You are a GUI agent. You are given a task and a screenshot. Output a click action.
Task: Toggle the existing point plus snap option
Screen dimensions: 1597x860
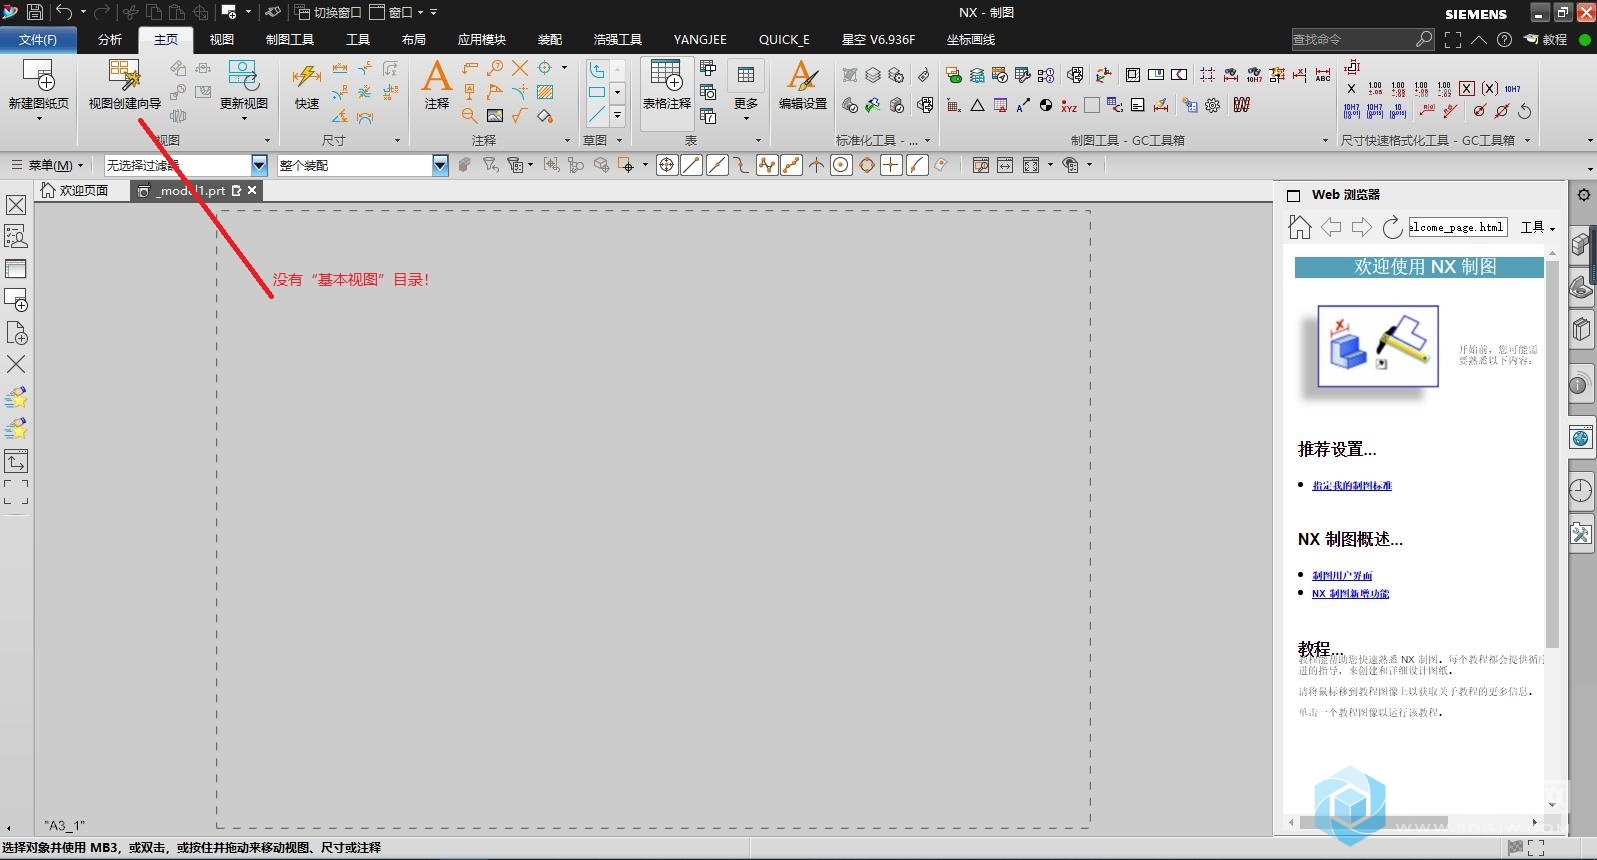click(x=891, y=165)
